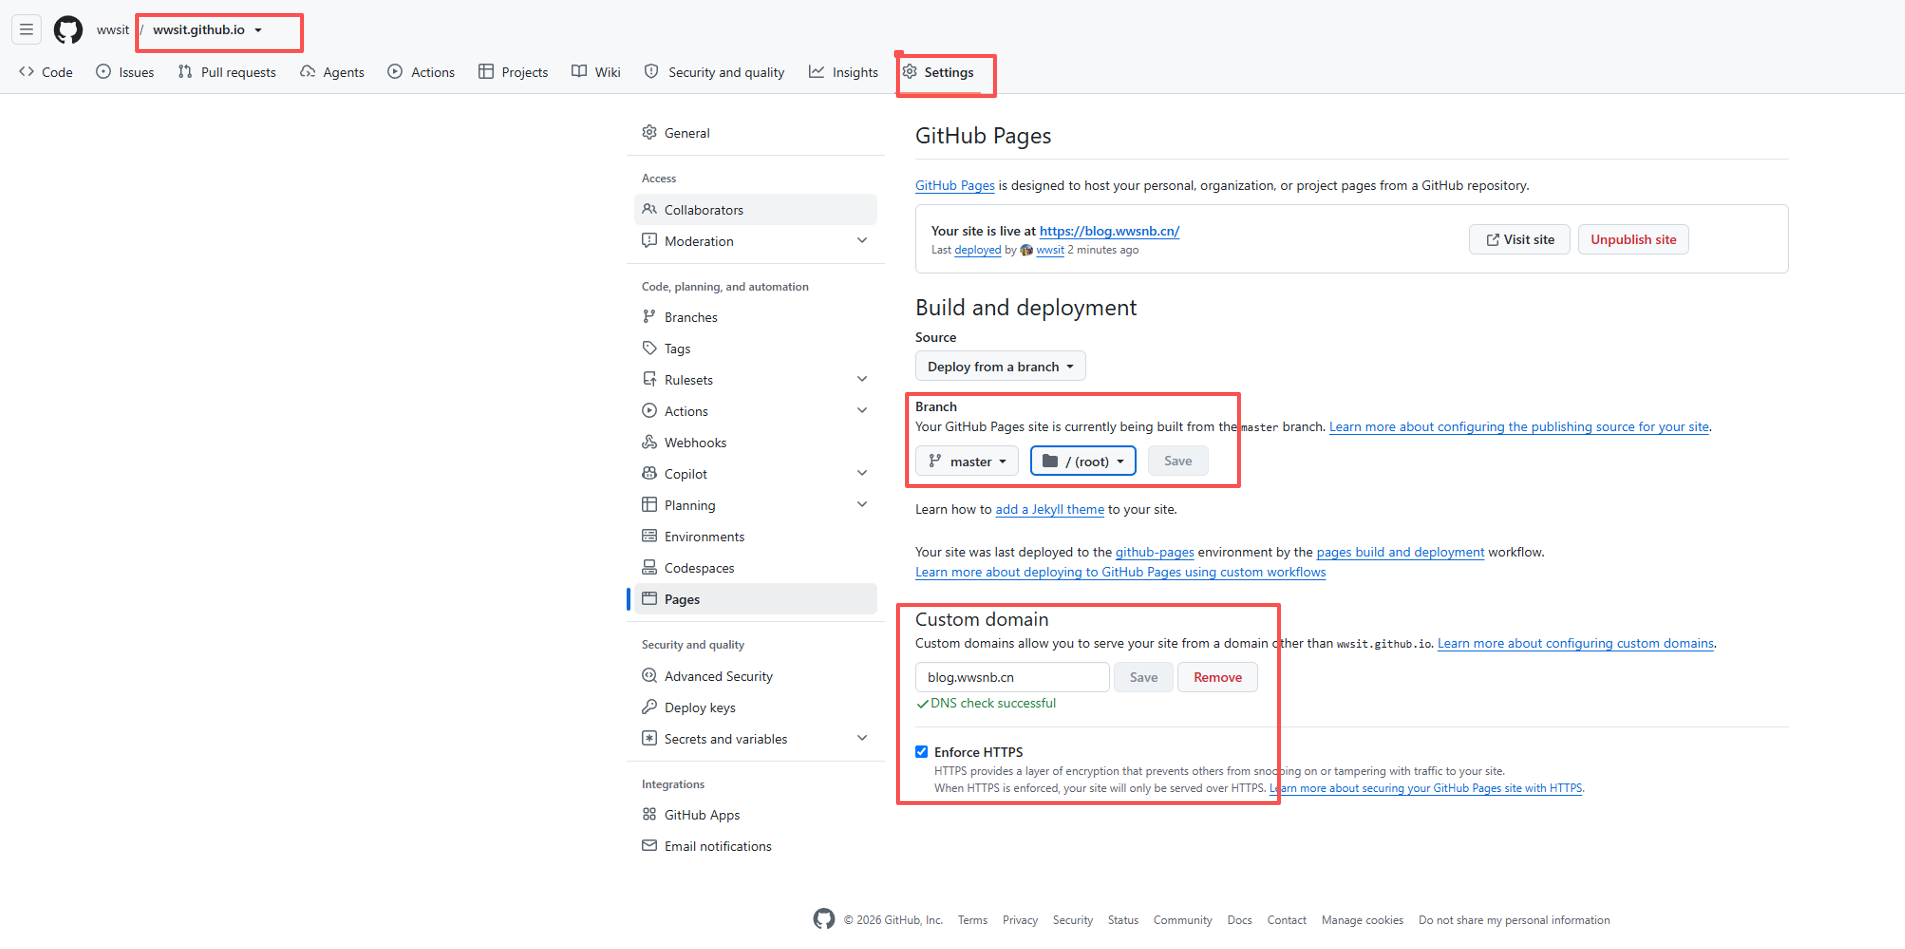Click the sidebar Actions play icon

point(650,410)
